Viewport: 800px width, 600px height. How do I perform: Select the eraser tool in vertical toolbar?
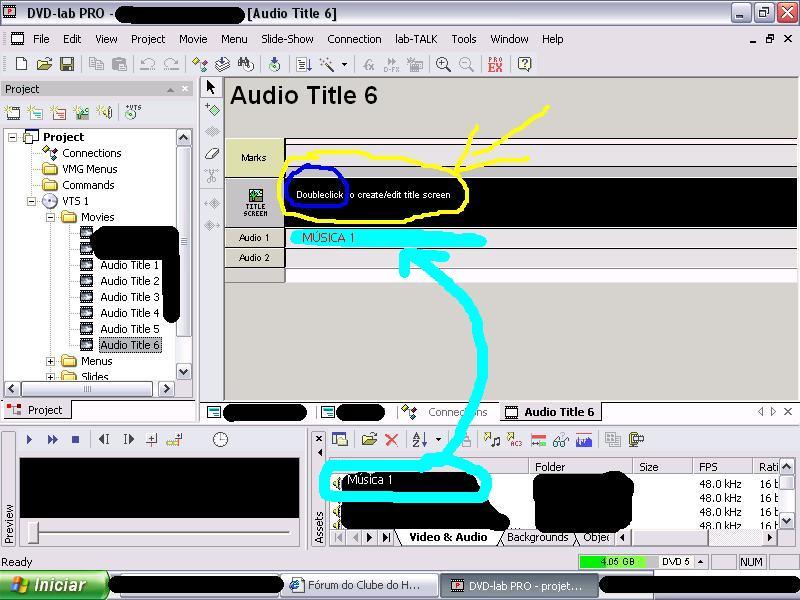[x=212, y=153]
